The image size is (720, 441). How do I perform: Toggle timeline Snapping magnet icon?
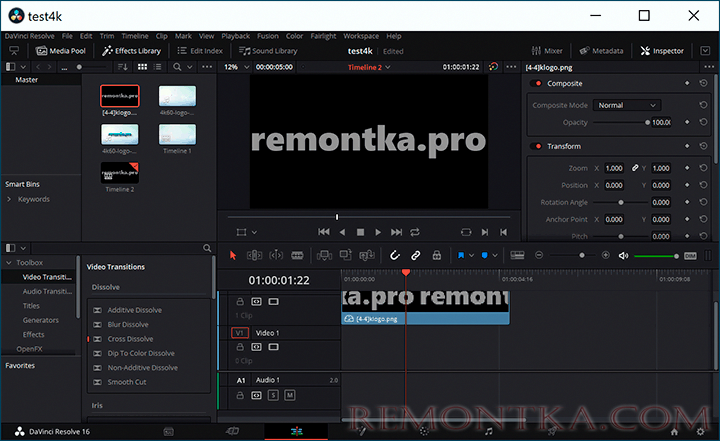coord(394,255)
